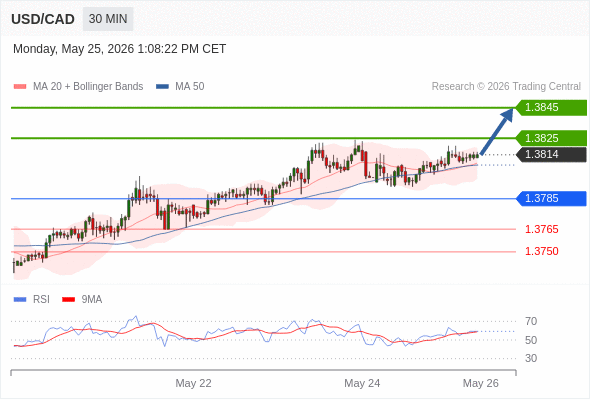Select the 1.3845 green resistance label
Image resolution: width=590 pixels, height=400 pixels.
[x=551, y=108]
